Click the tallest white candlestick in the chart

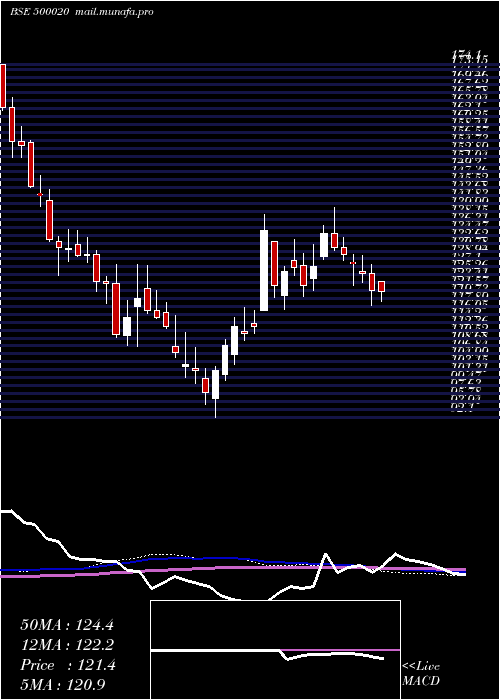pos(264,270)
